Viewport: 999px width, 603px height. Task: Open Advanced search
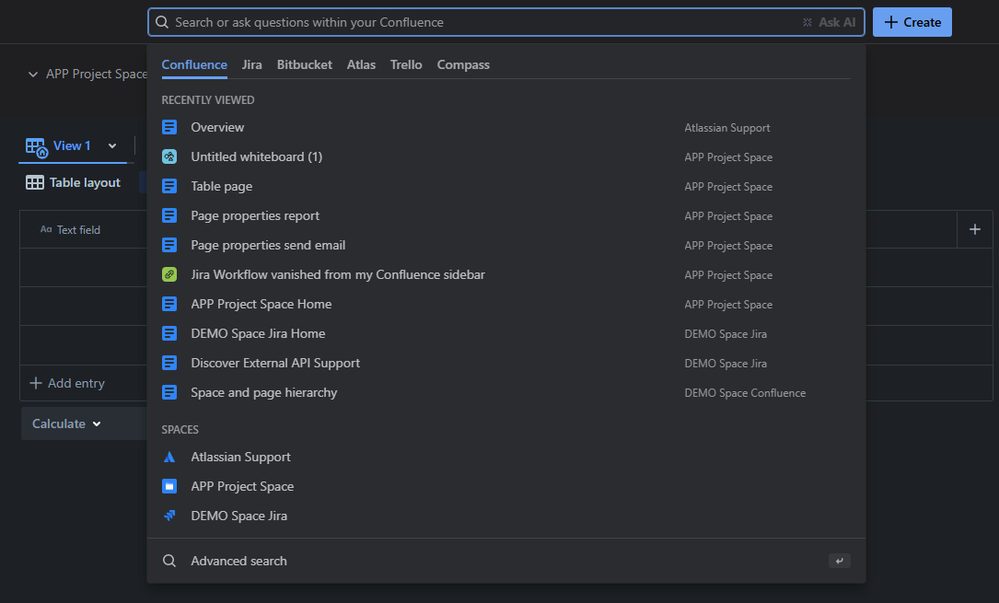pyautogui.click(x=506, y=561)
